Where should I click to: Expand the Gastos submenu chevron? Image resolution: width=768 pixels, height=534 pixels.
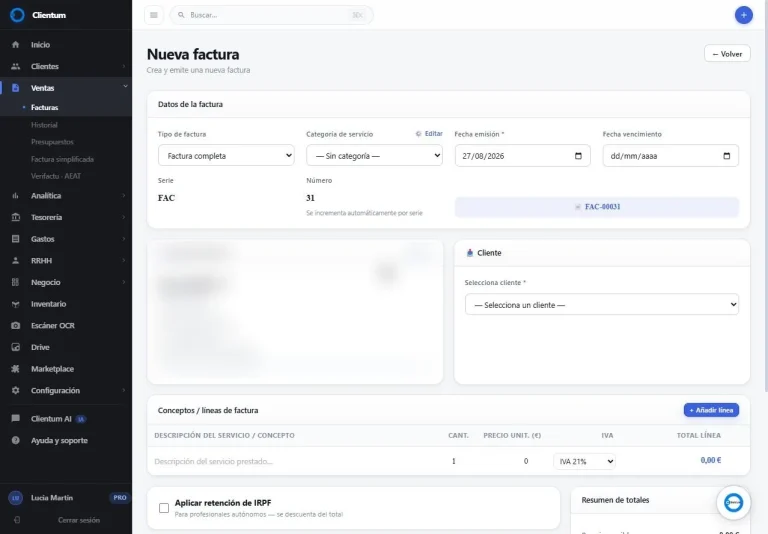pyautogui.click(x=123, y=239)
